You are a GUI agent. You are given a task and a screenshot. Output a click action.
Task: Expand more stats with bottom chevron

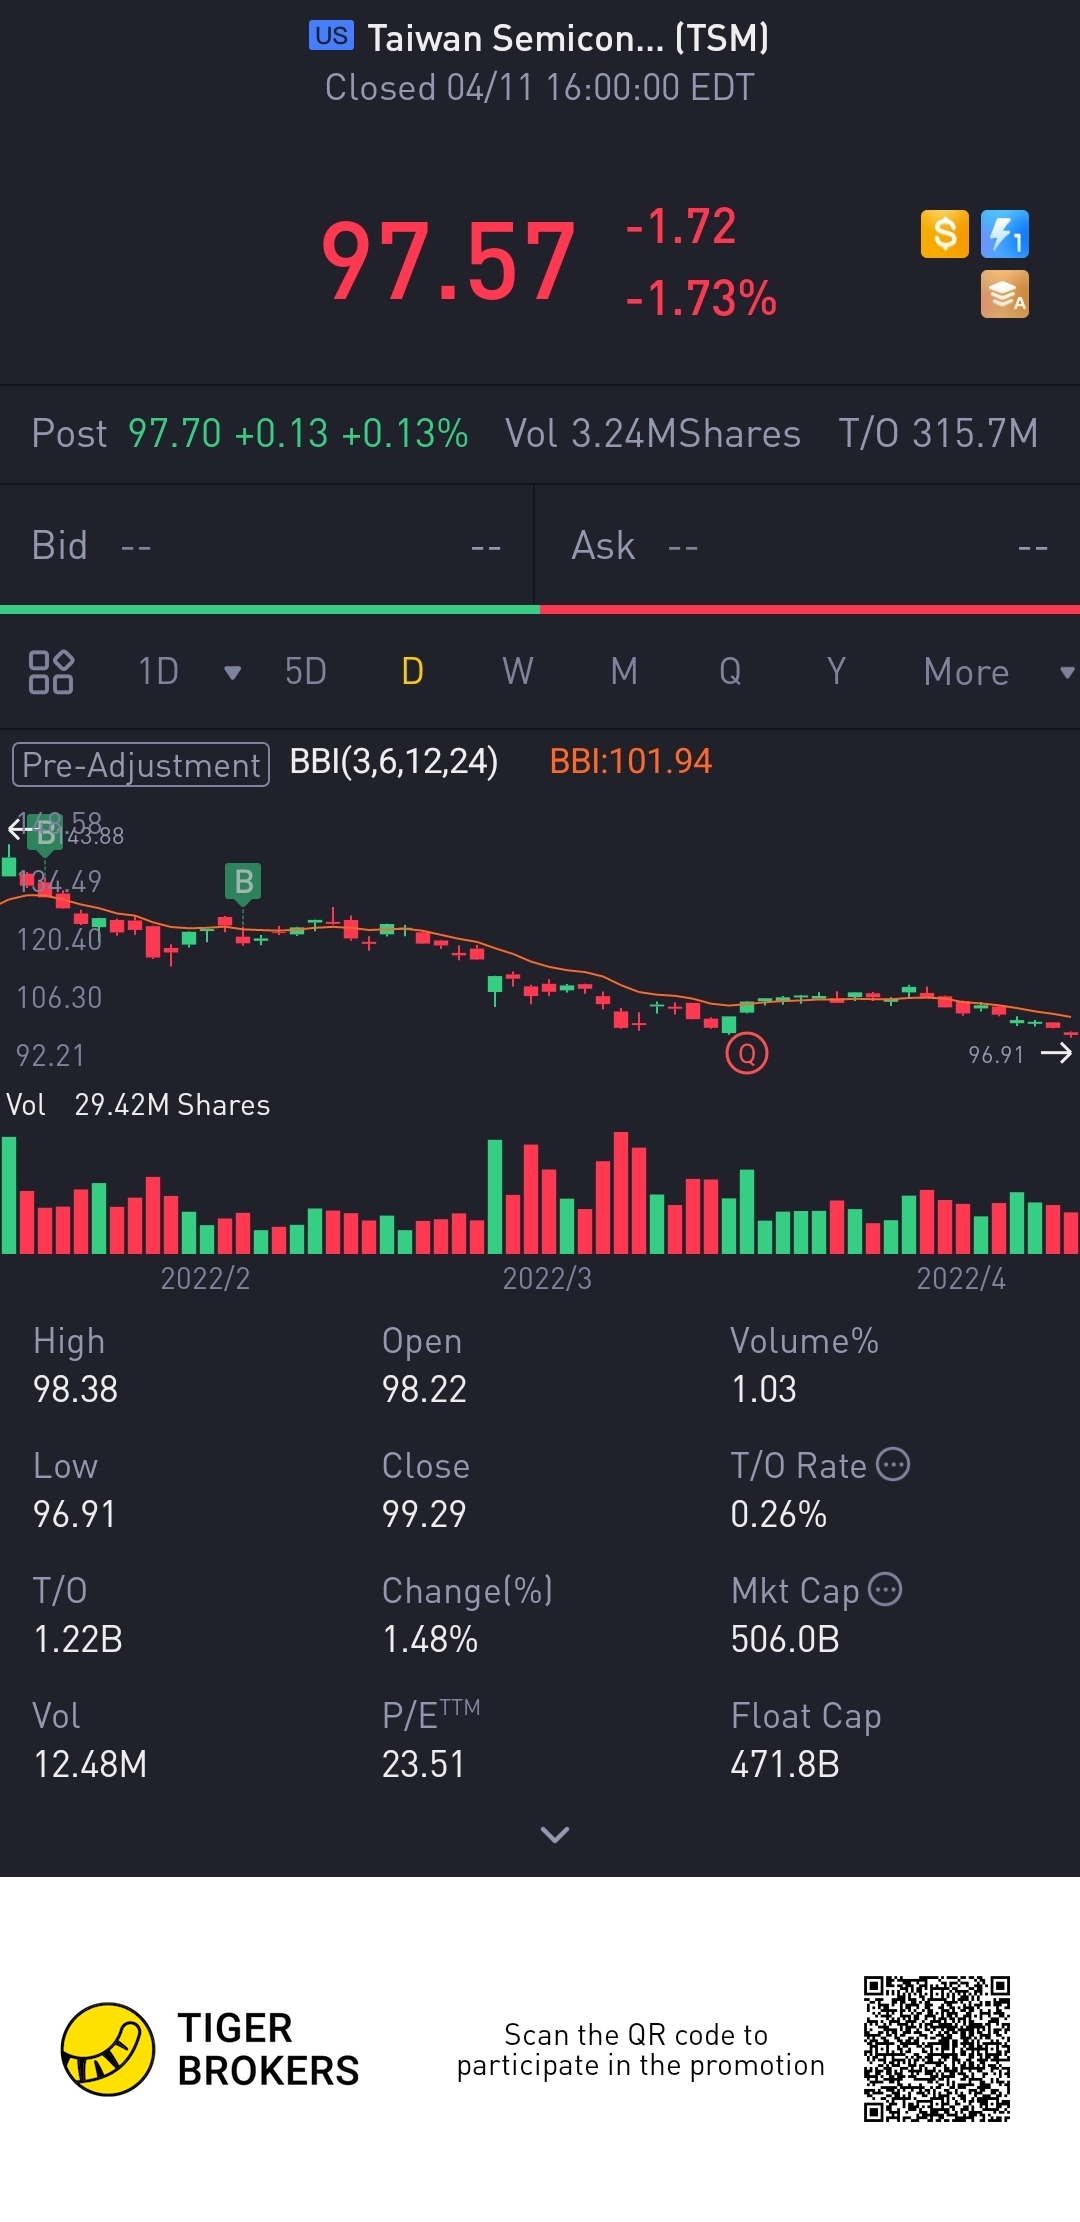point(554,1834)
